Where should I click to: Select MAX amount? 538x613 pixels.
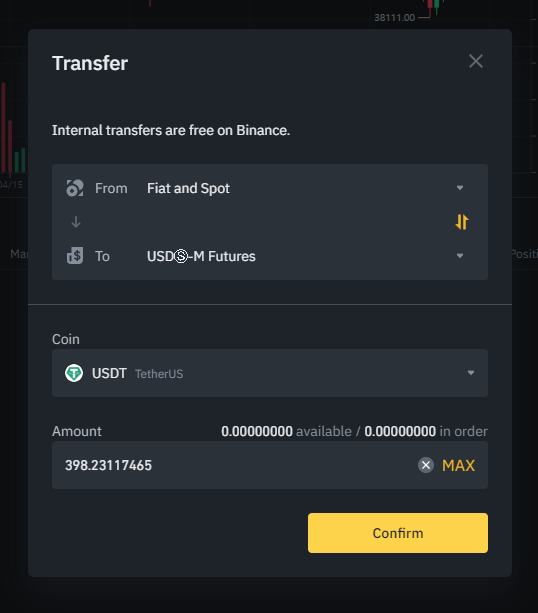pyautogui.click(x=458, y=465)
